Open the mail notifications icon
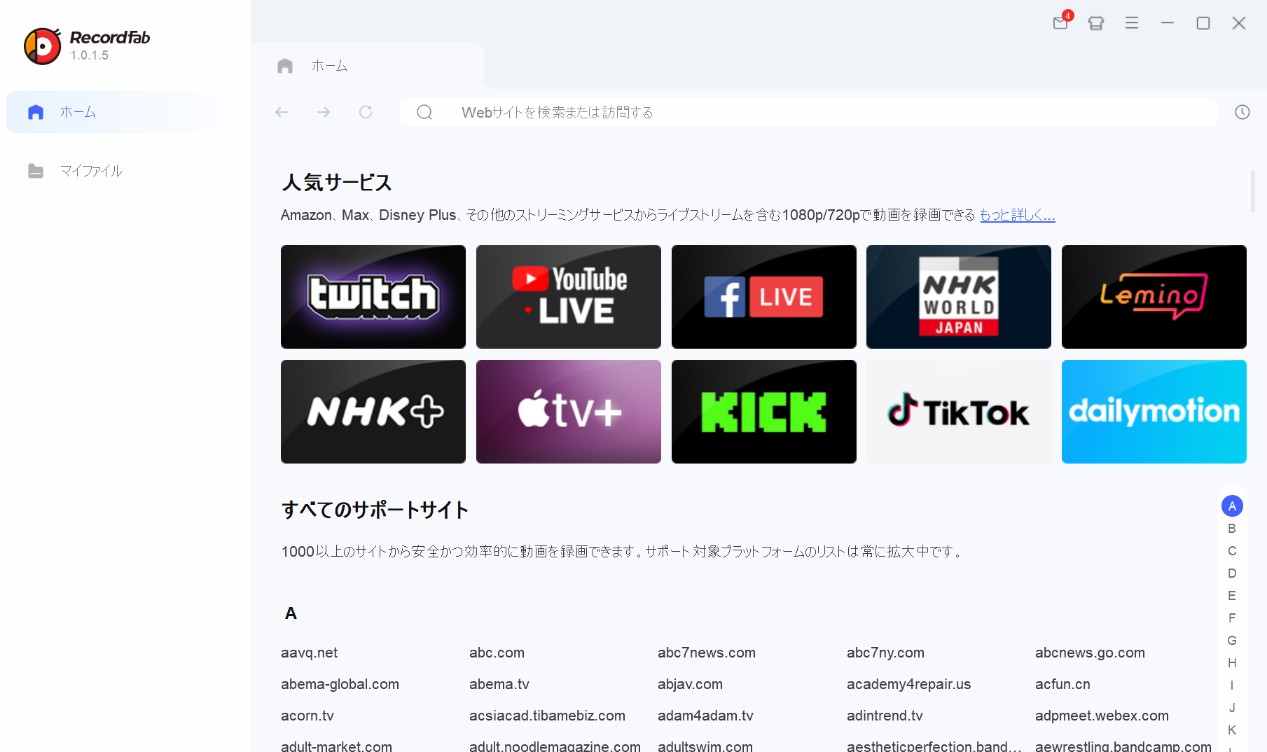 1060,23
